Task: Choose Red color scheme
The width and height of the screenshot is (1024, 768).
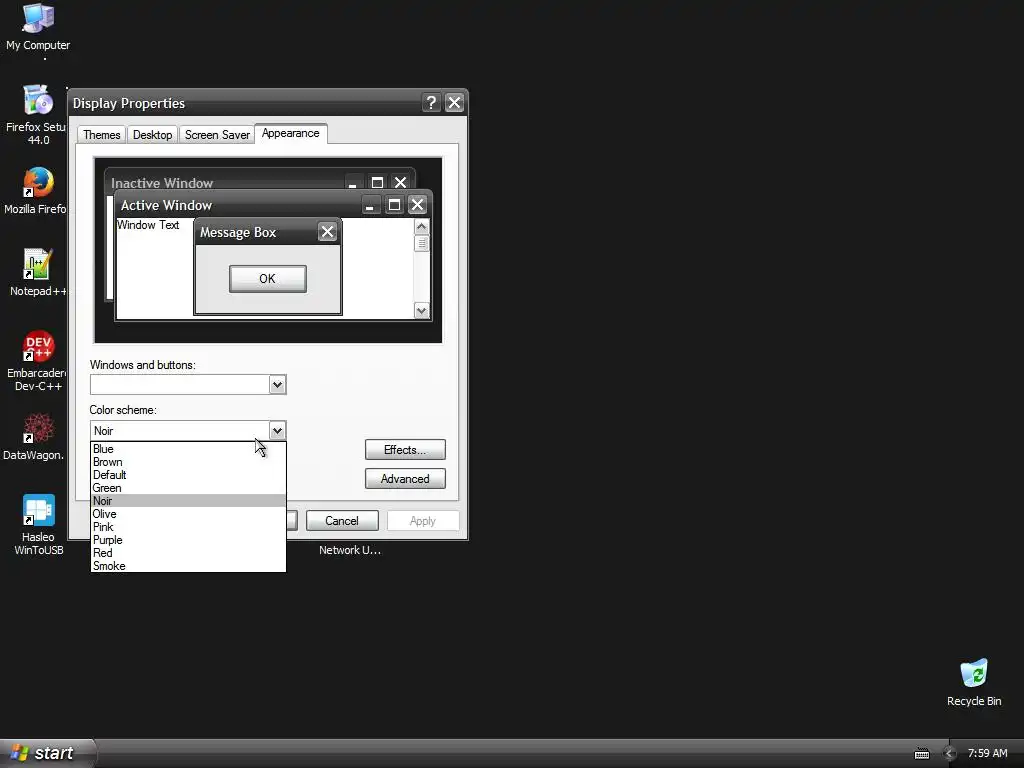Action: tap(188, 553)
